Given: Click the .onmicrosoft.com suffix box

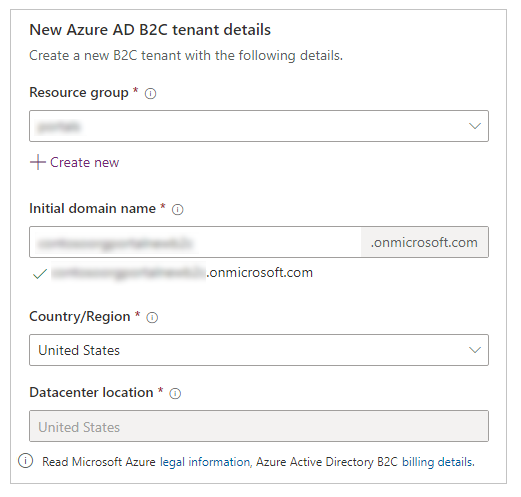Looking at the screenshot, I should pos(425,242).
